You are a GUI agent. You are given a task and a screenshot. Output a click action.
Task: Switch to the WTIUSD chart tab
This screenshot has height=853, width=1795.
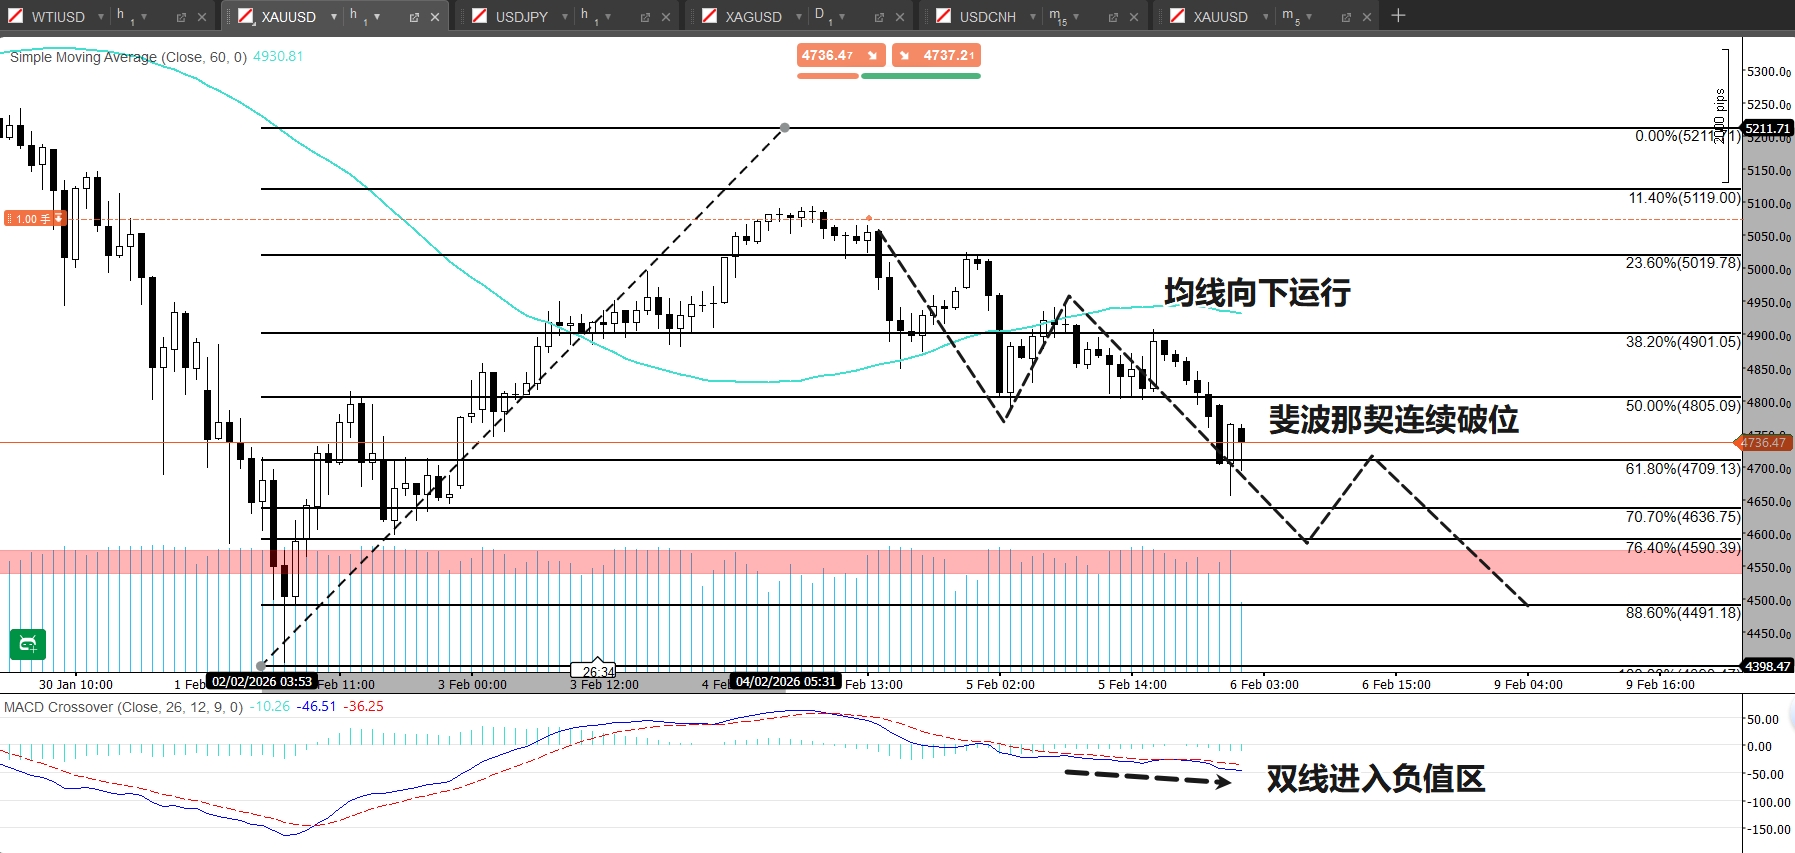[x=58, y=17]
